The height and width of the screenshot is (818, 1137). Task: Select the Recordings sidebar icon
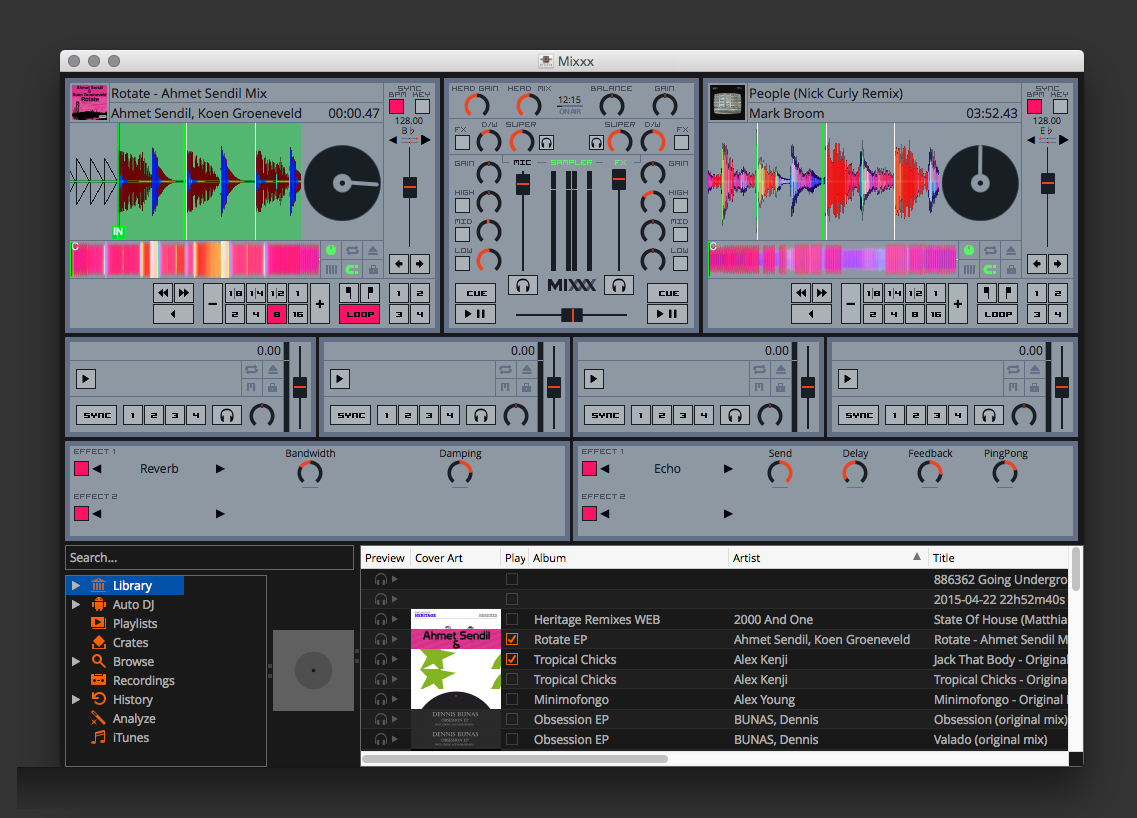(x=98, y=680)
